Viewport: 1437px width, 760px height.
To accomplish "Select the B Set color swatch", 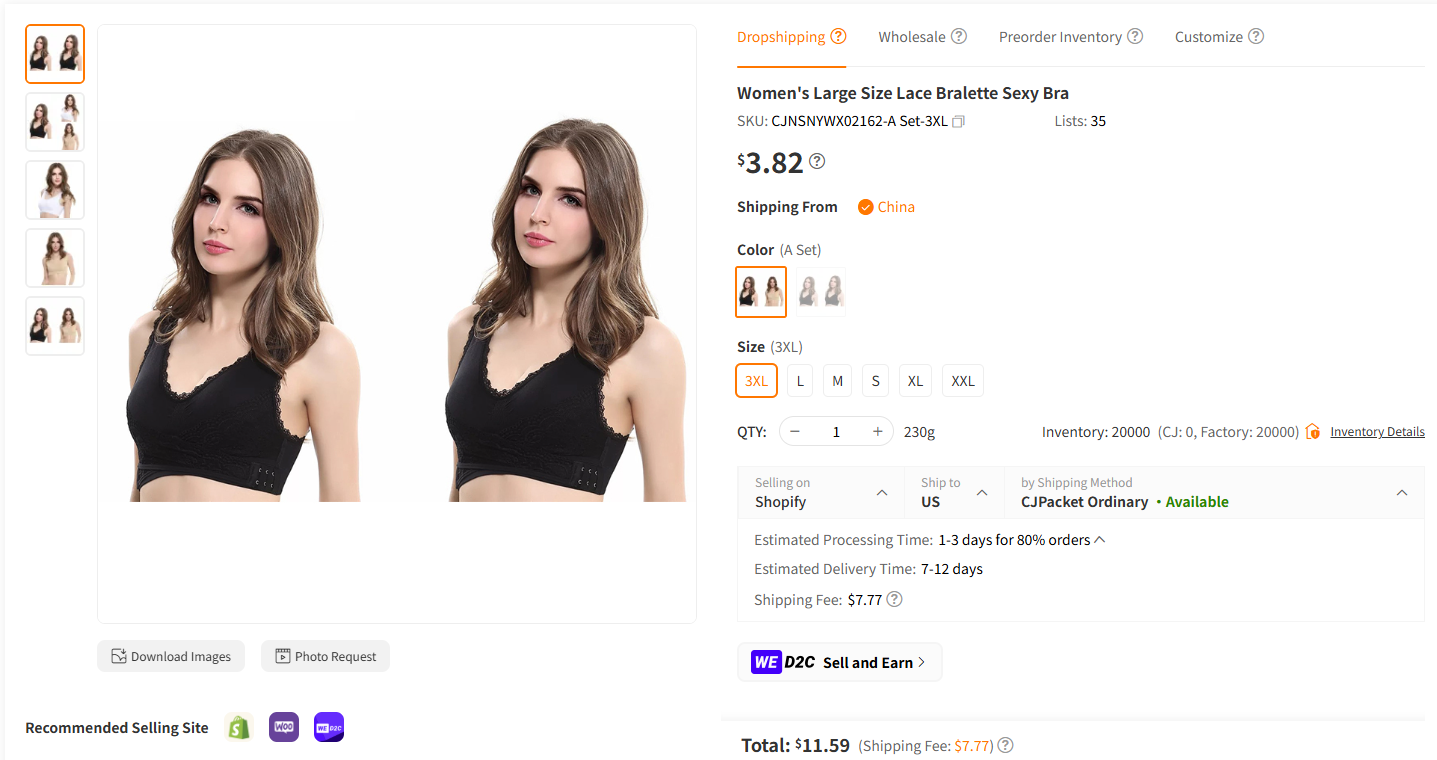I will coord(820,292).
